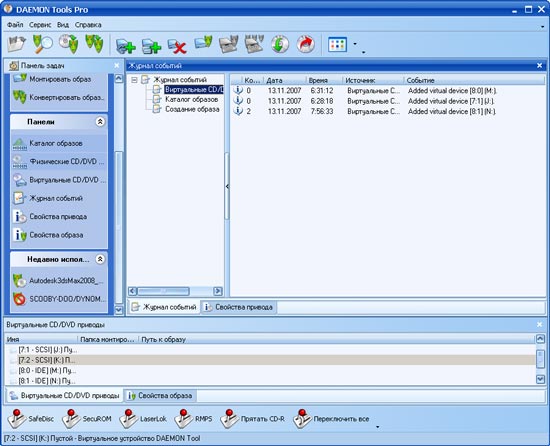Sort event log by Дата column
This screenshot has width=550, height=446.
[x=284, y=80]
